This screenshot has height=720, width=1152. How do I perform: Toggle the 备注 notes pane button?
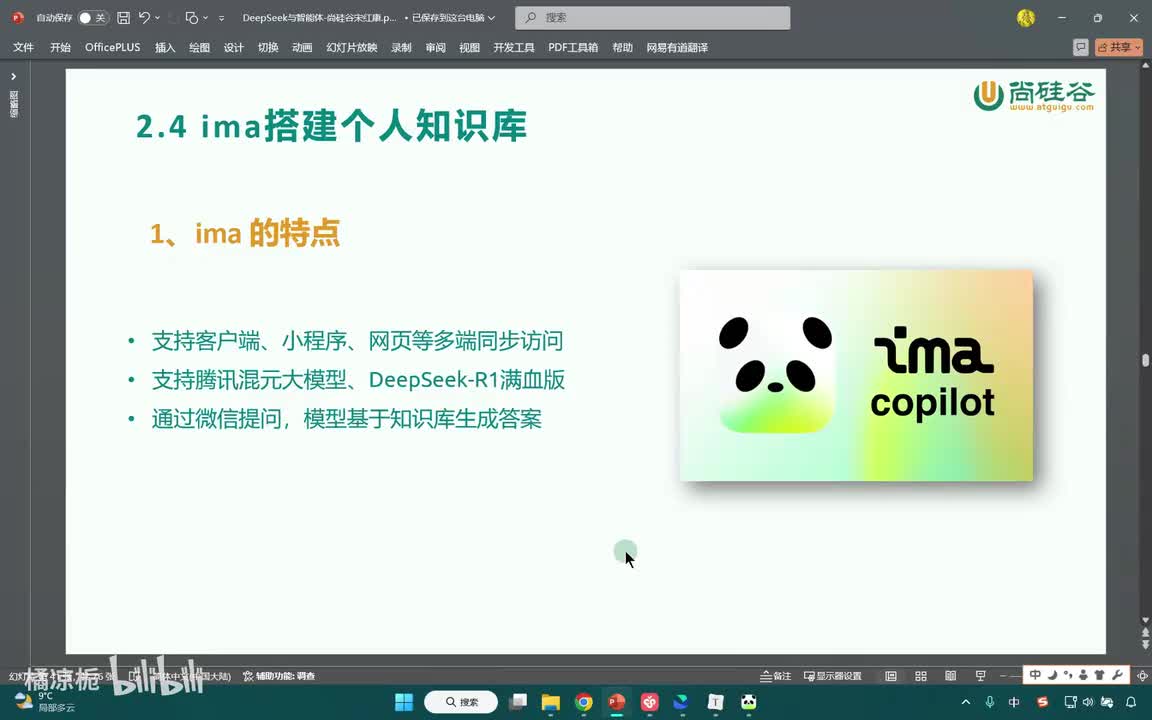pos(776,676)
